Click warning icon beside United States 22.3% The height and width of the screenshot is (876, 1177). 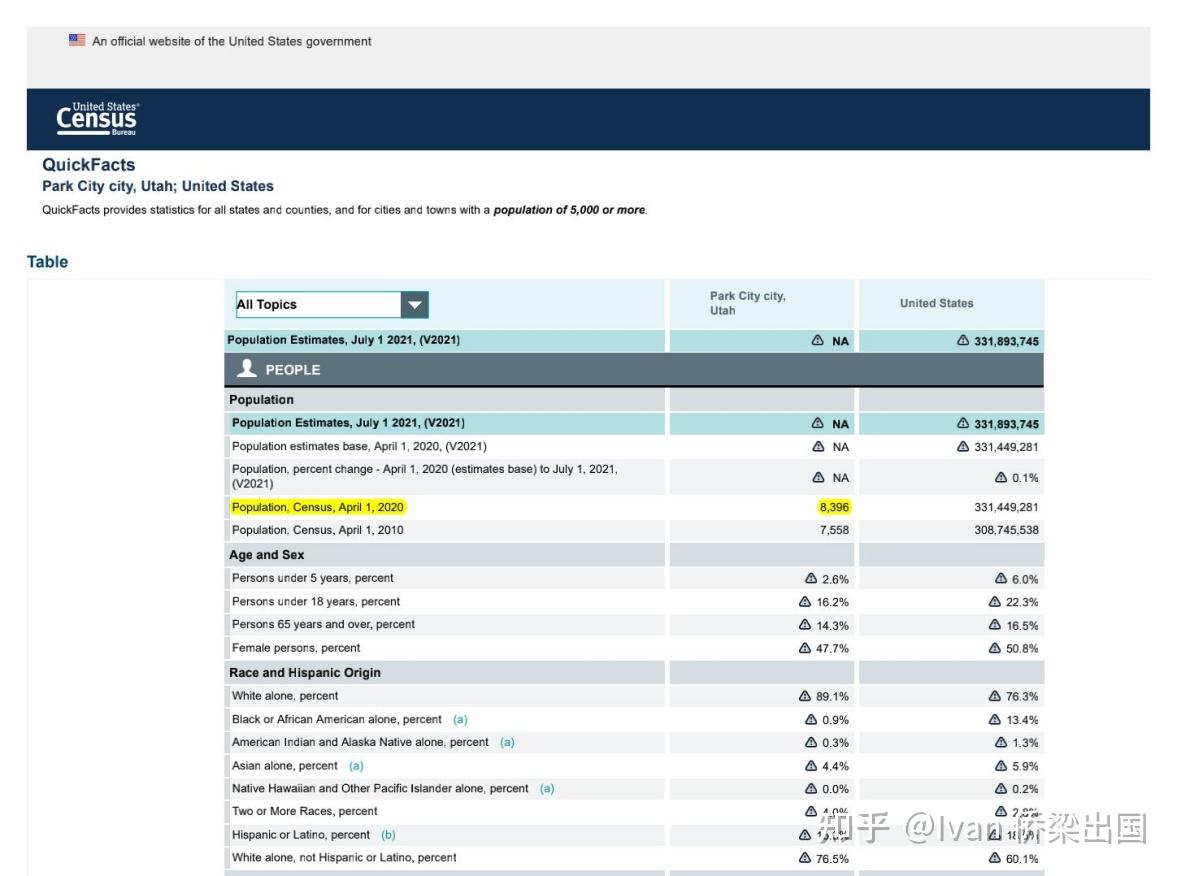(x=995, y=601)
